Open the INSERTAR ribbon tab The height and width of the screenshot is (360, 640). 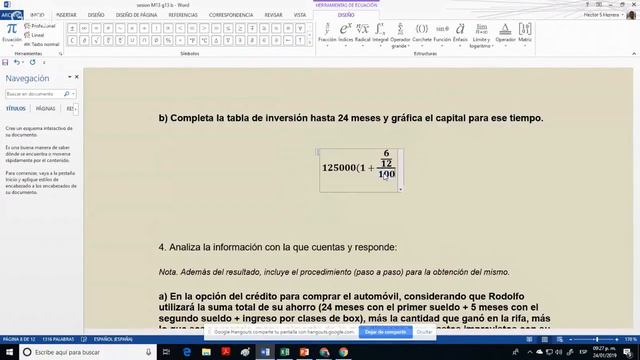[66, 15]
